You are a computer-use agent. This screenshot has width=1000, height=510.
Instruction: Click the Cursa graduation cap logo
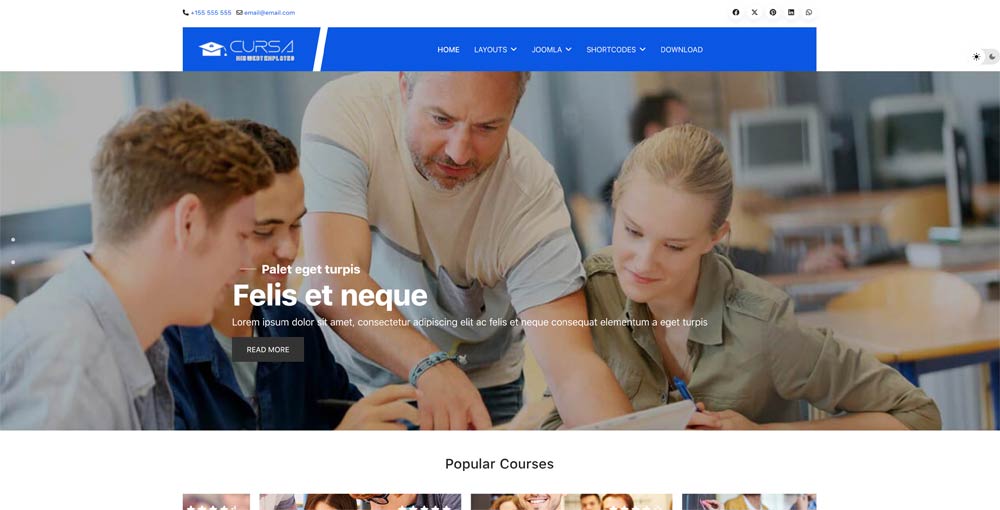[212, 49]
